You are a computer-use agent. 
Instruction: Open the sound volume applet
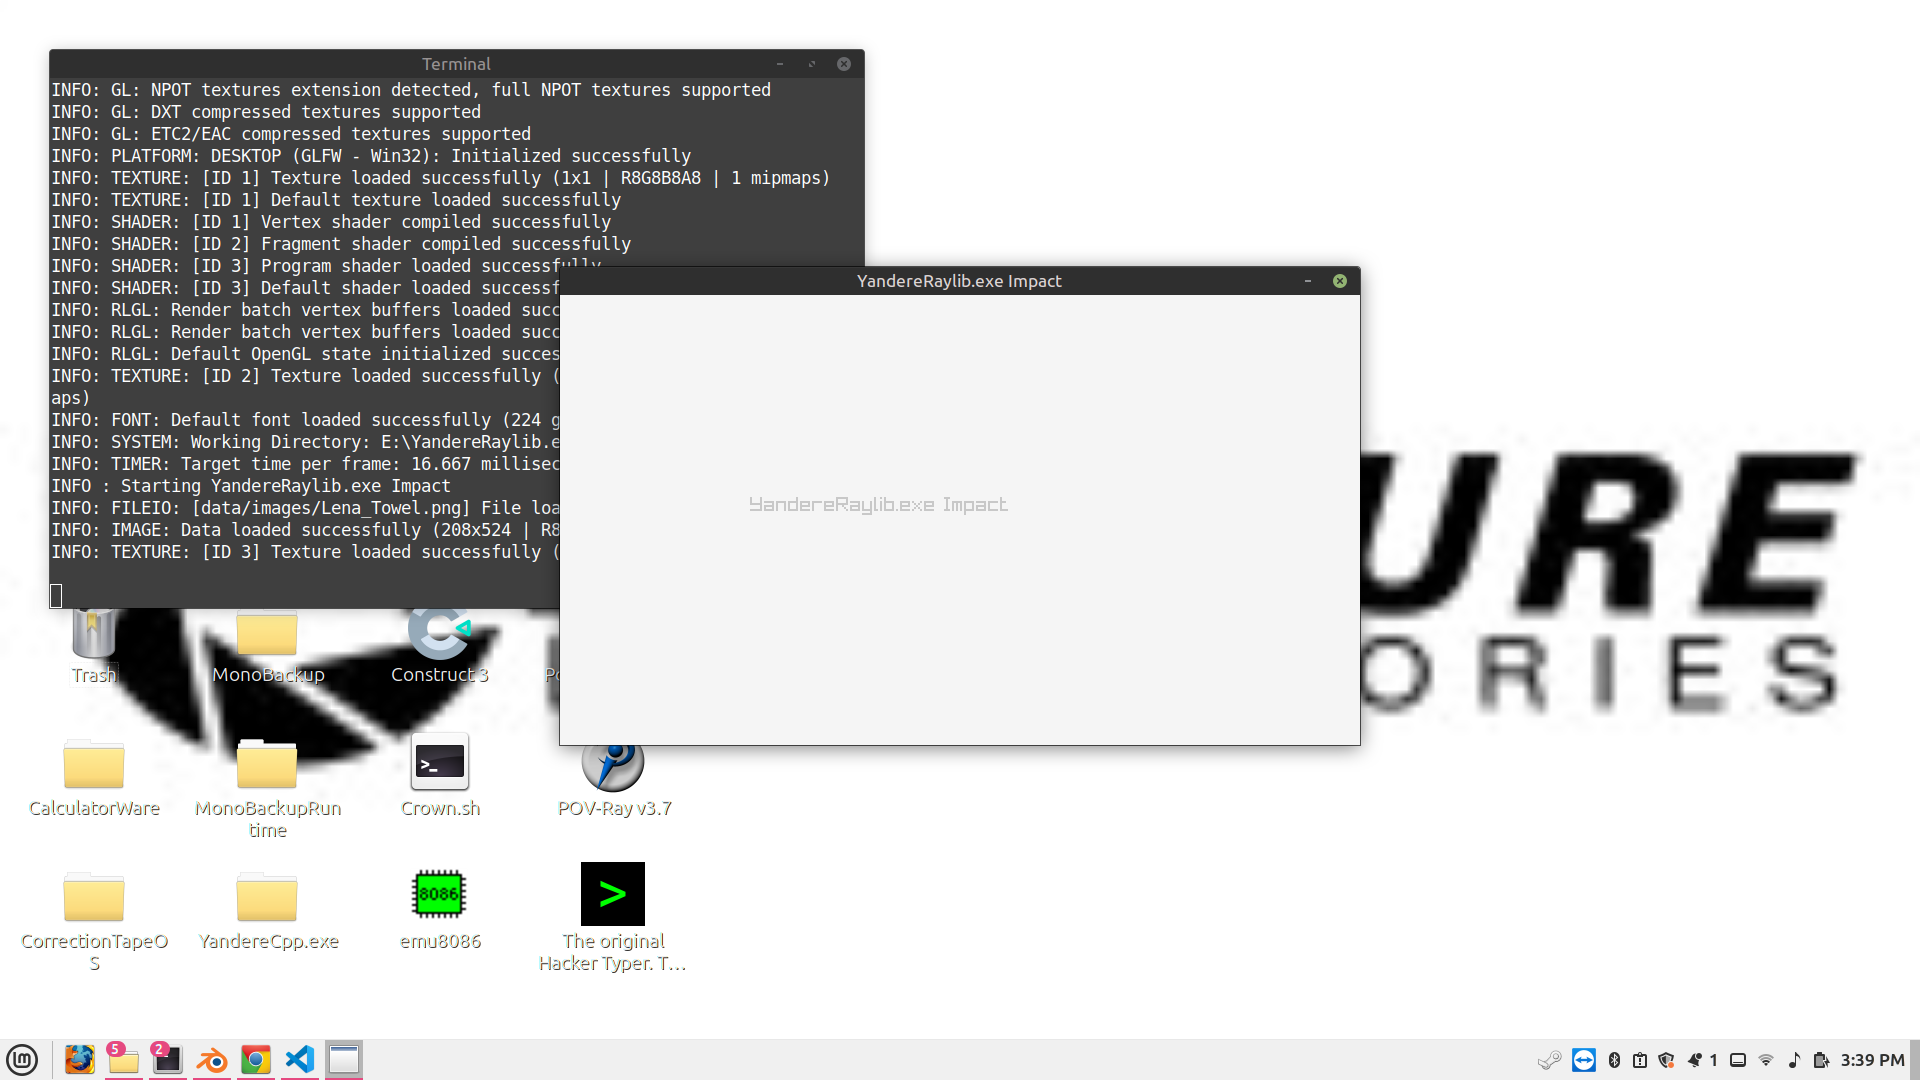point(1794,1060)
